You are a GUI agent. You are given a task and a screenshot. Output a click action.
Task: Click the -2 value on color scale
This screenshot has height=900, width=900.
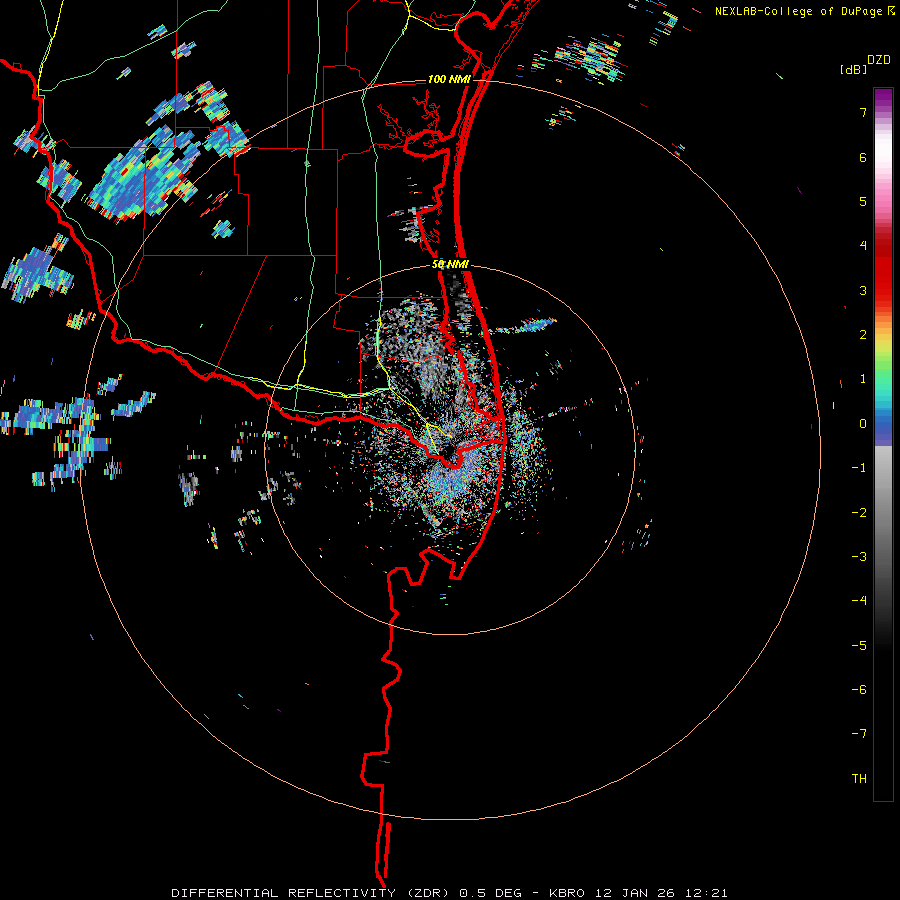point(859,513)
